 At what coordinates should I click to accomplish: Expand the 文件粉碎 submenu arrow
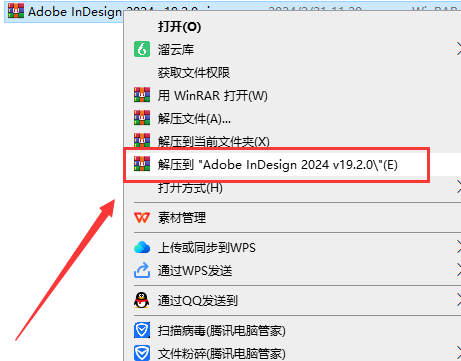(459, 353)
